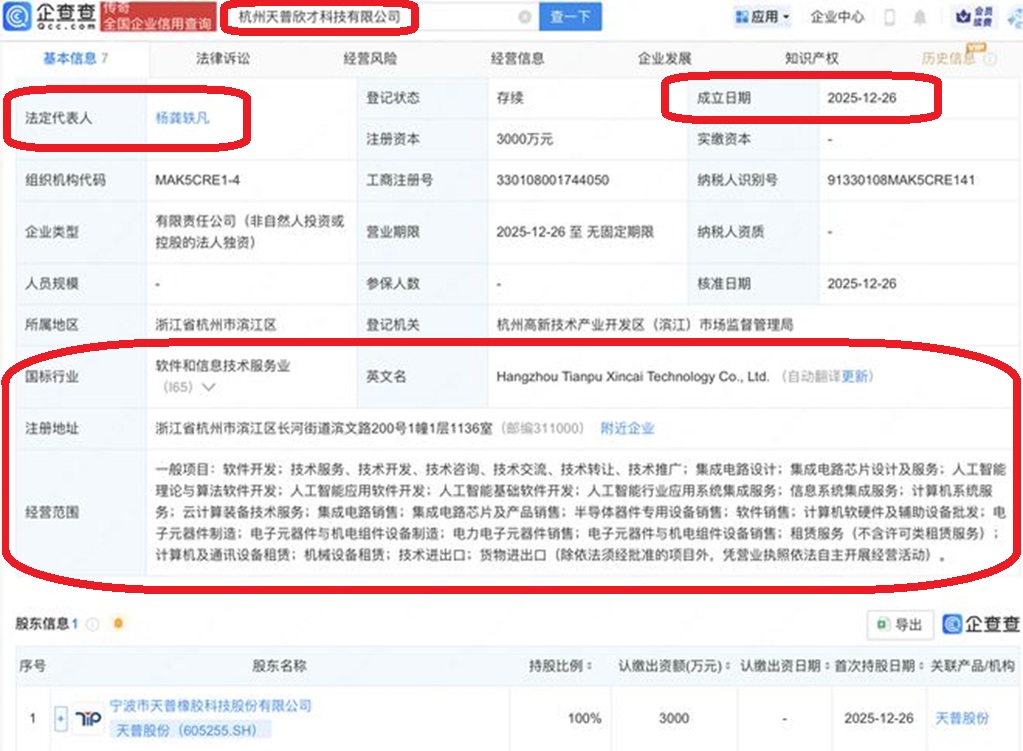
Task: Open the 应用 dropdown menu
Action: click(x=762, y=17)
